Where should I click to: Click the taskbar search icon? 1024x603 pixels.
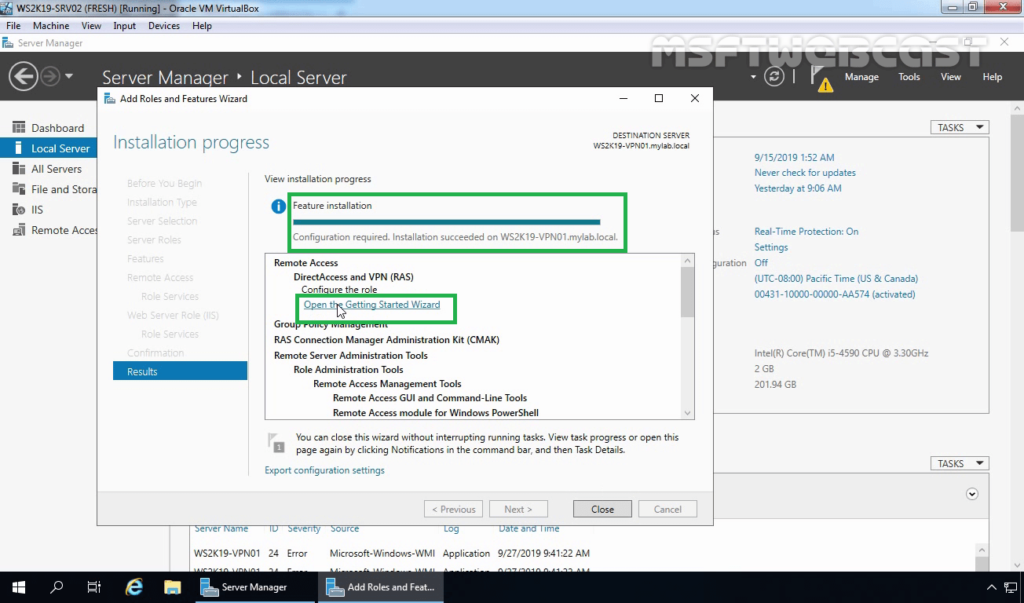pyautogui.click(x=57, y=587)
